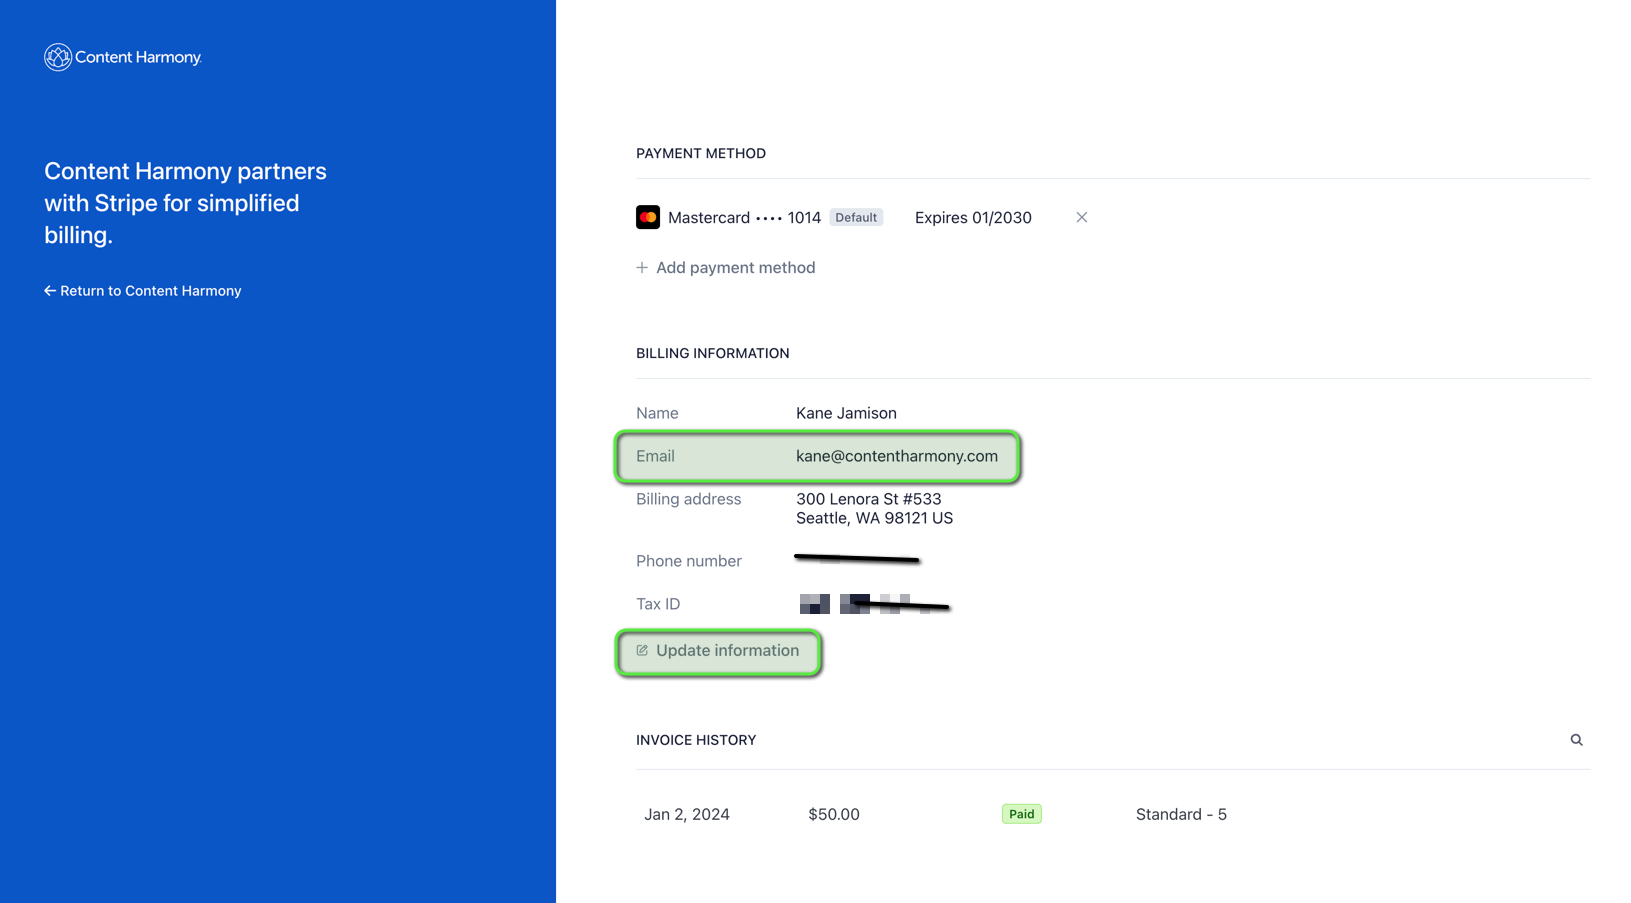Screen dimensions: 1631x903
Task: Click the Content Harmony logo
Action: pos(123,57)
